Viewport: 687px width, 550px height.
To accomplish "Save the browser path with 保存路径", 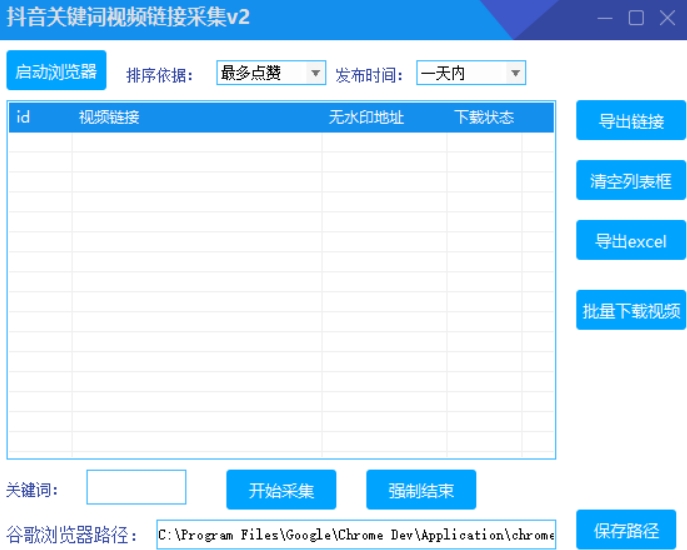I will 626,530.
